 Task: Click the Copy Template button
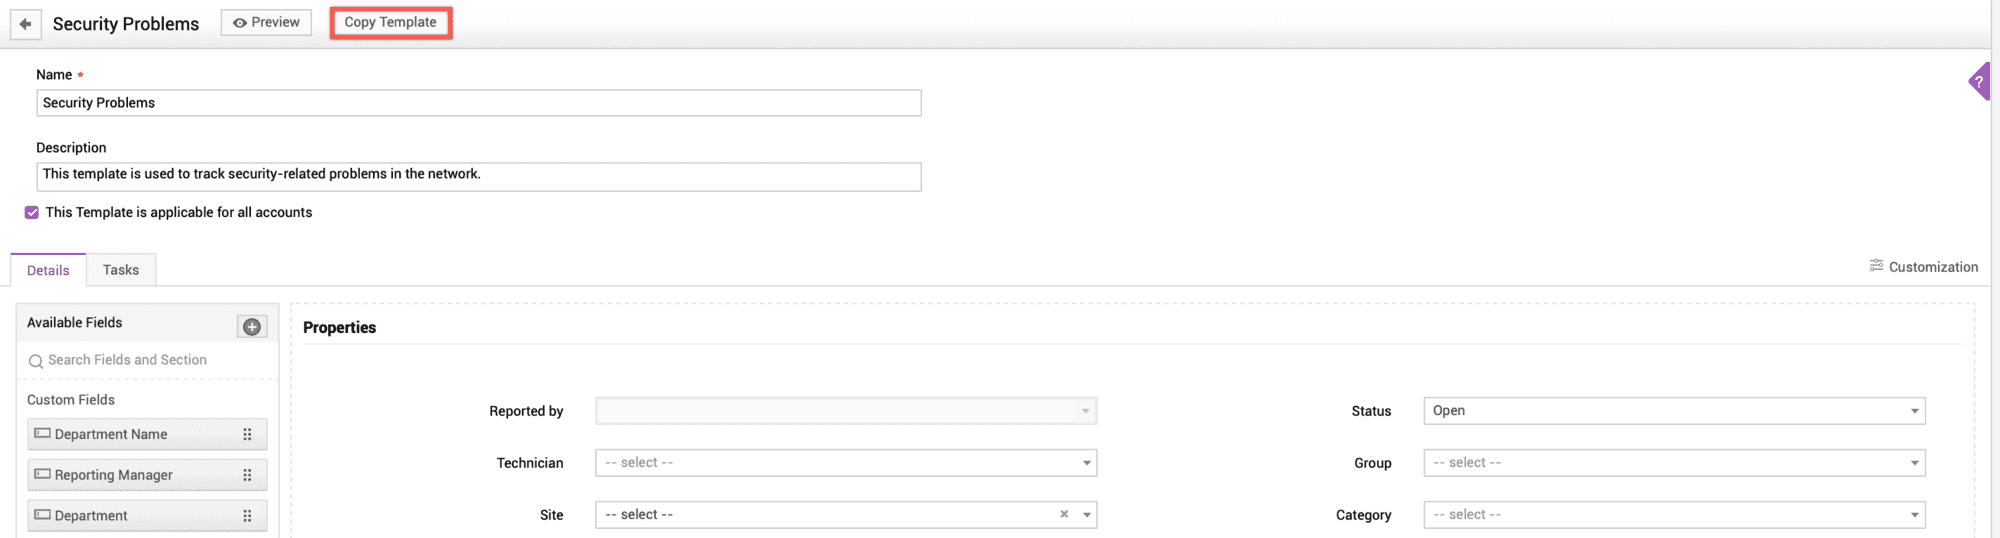pyautogui.click(x=391, y=22)
